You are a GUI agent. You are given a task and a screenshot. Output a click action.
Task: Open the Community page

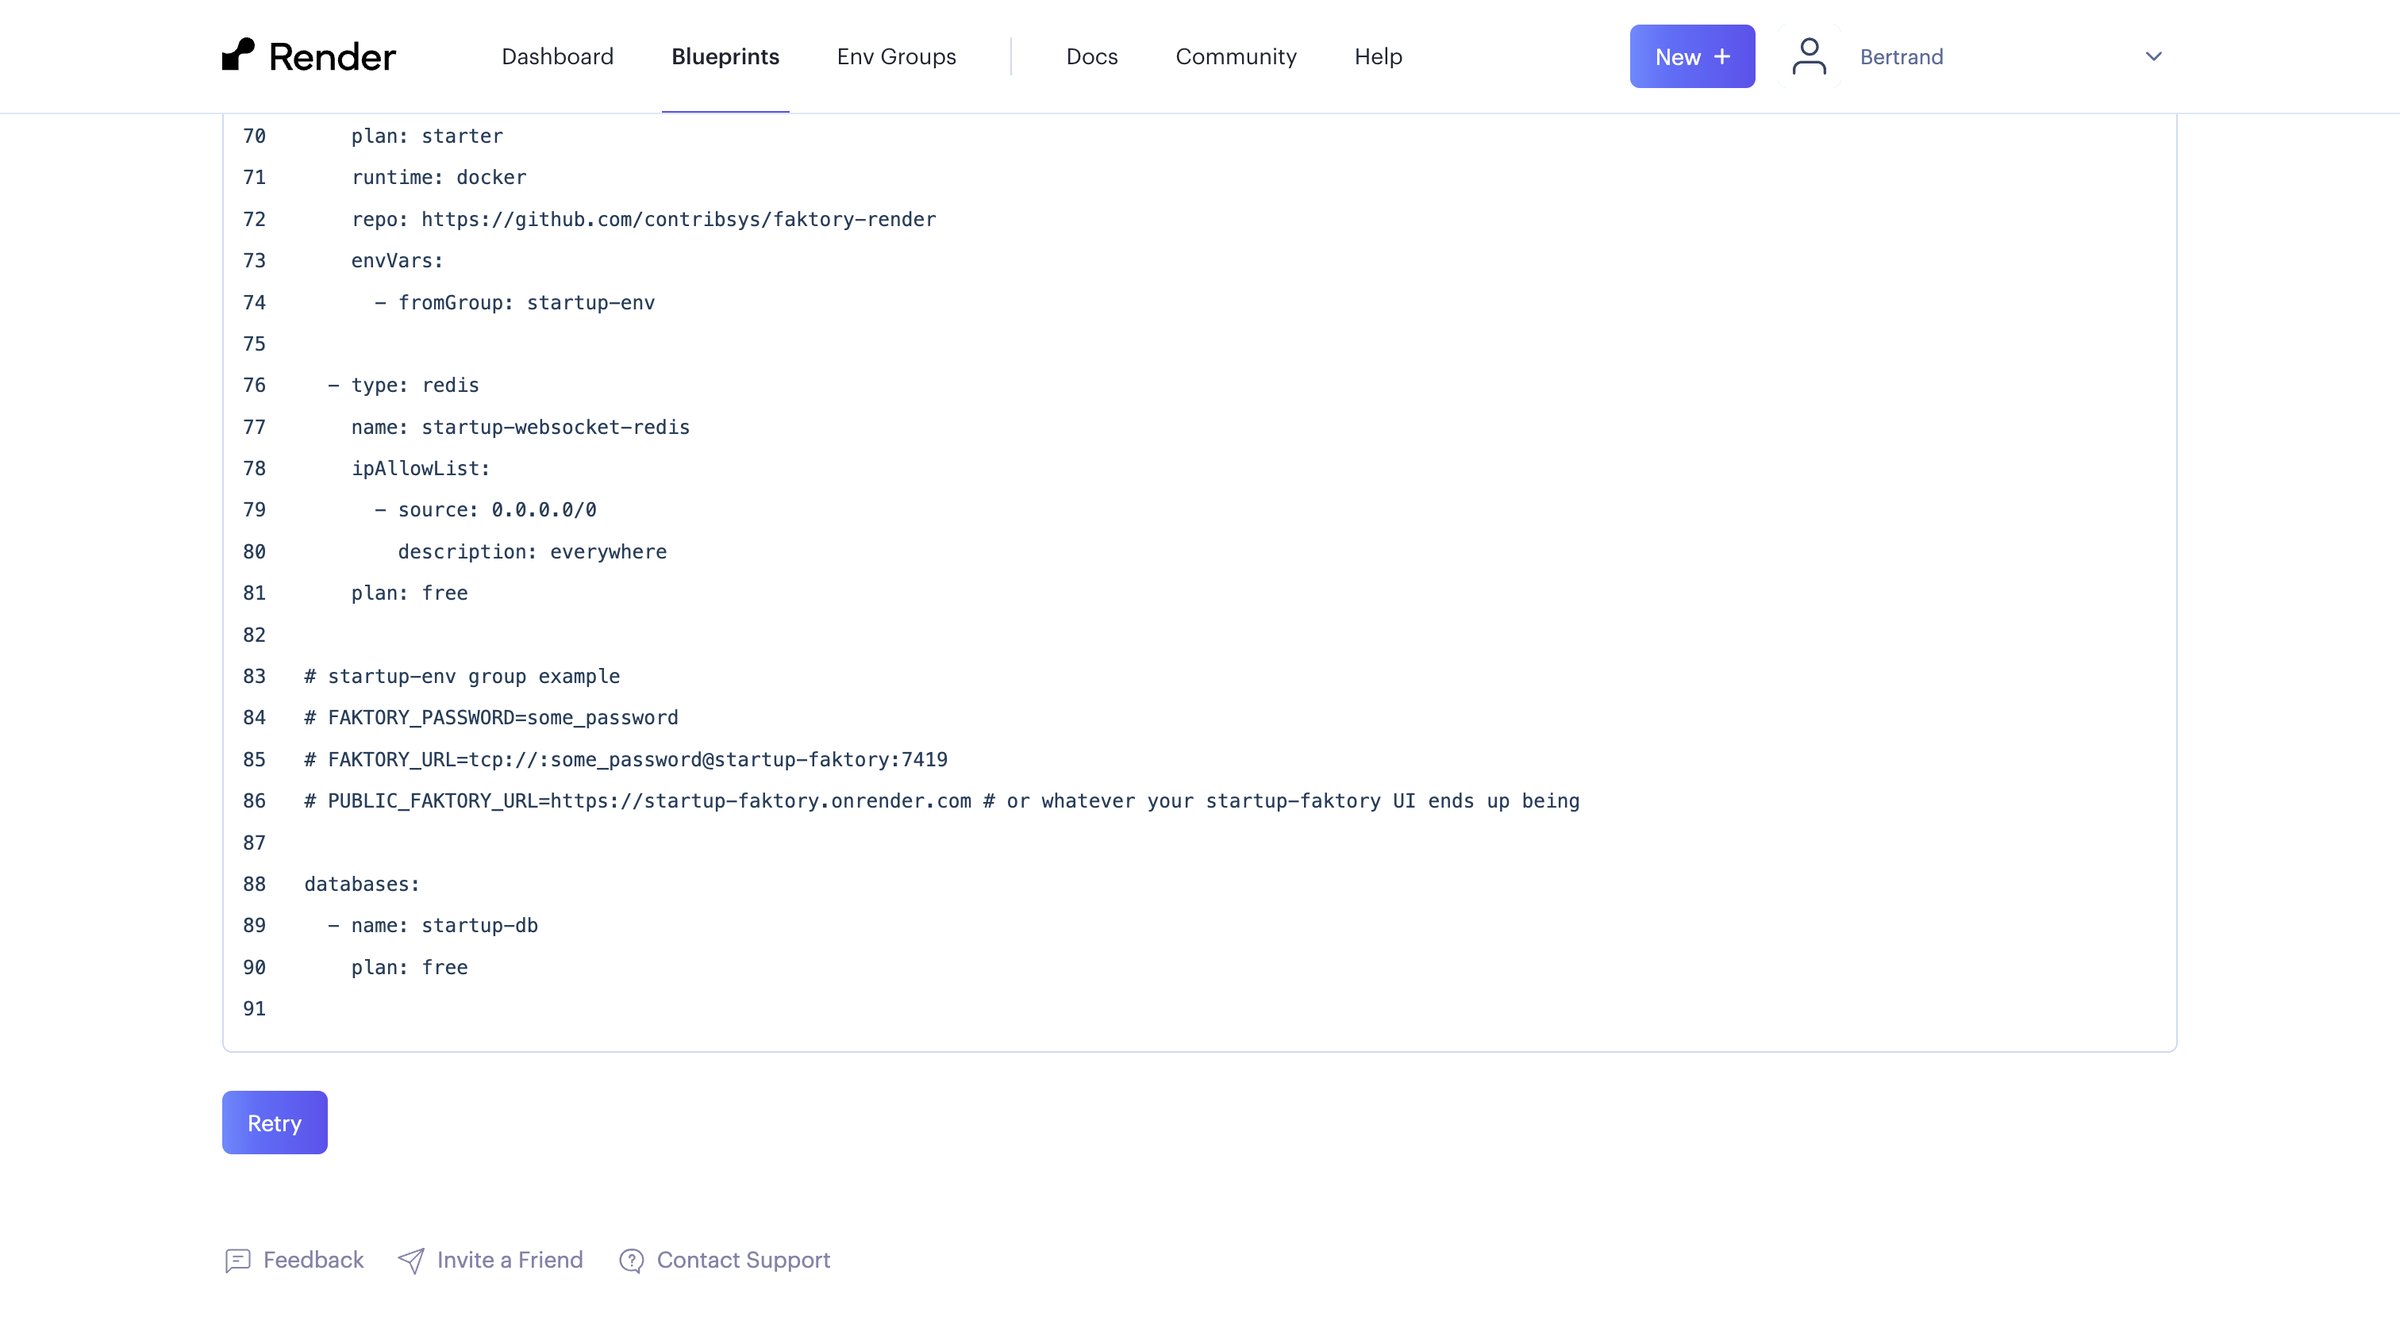(x=1236, y=56)
